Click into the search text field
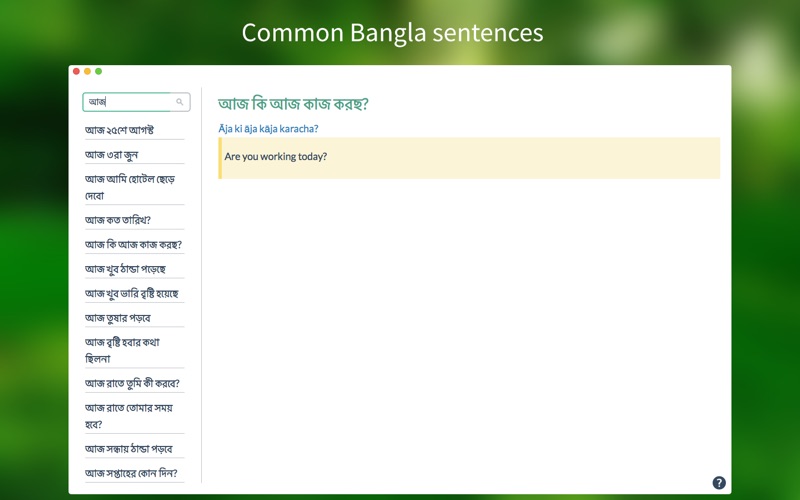800x500 pixels. coord(128,102)
